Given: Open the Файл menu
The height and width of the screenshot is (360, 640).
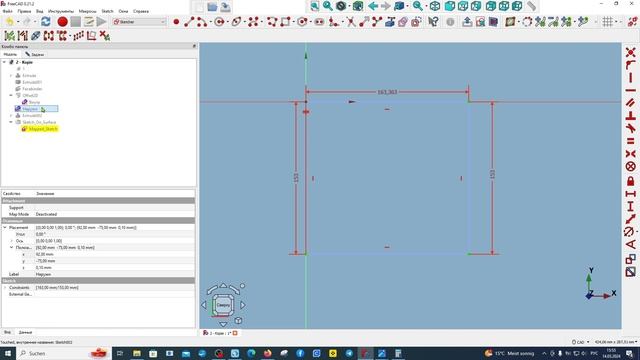Looking at the screenshot, I should (7, 11).
